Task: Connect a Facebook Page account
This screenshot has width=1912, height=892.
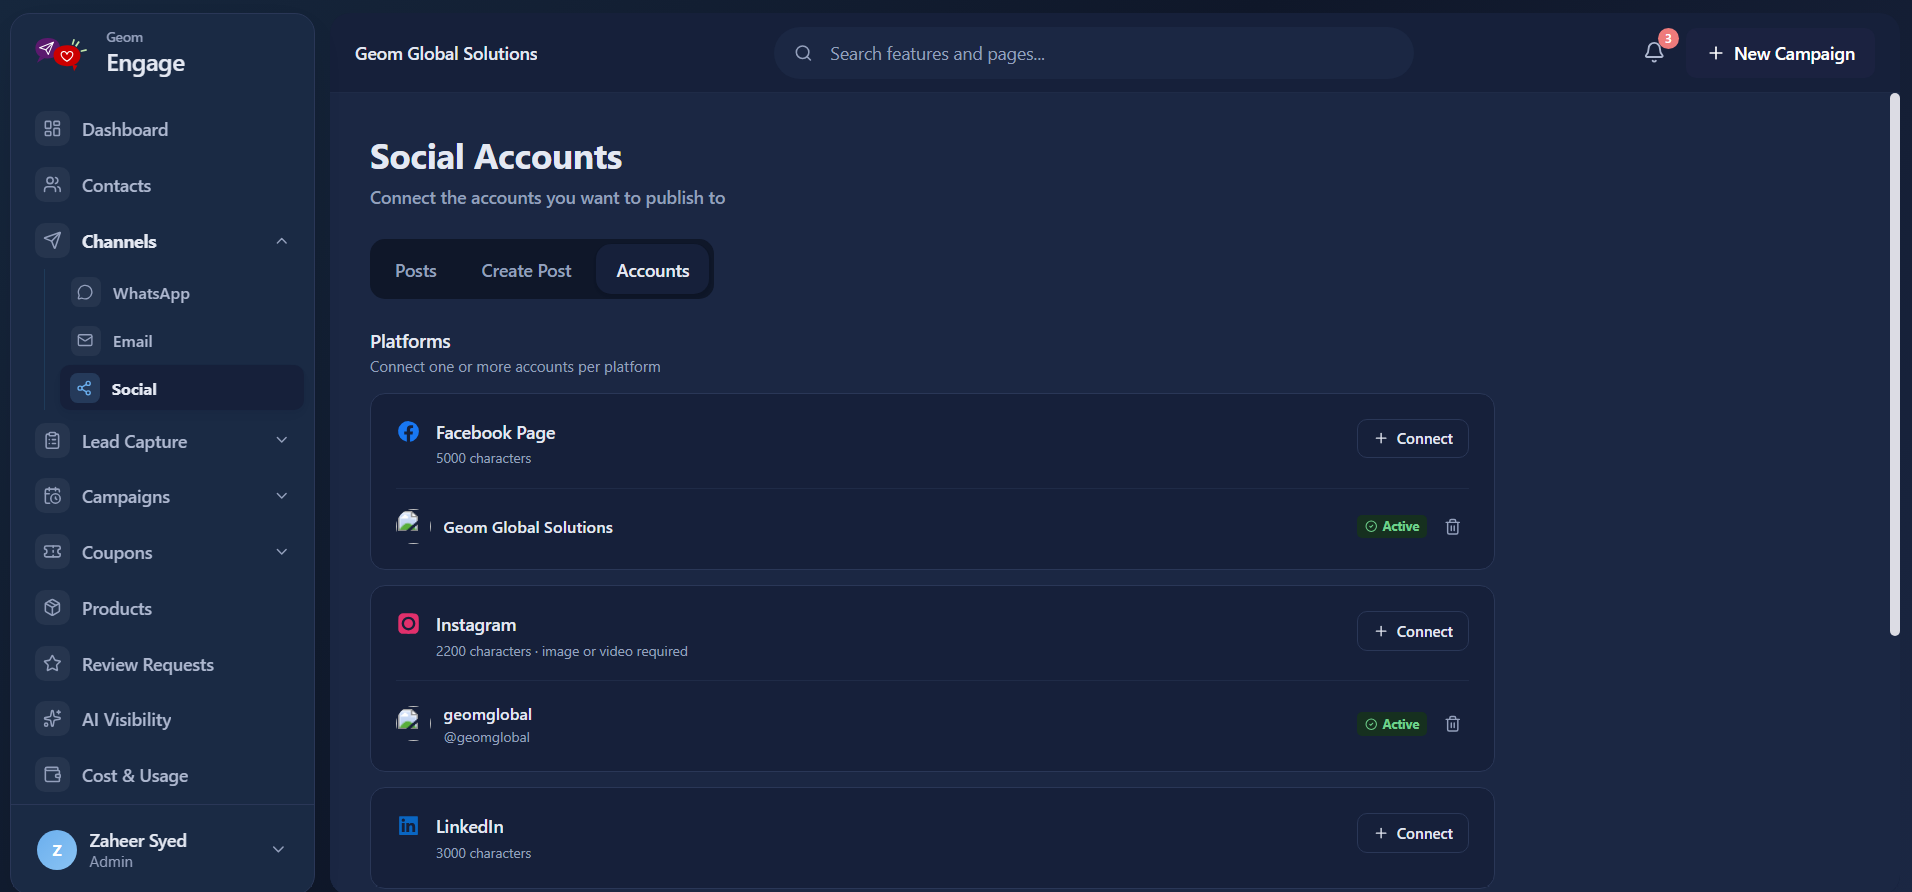Action: [x=1412, y=438]
